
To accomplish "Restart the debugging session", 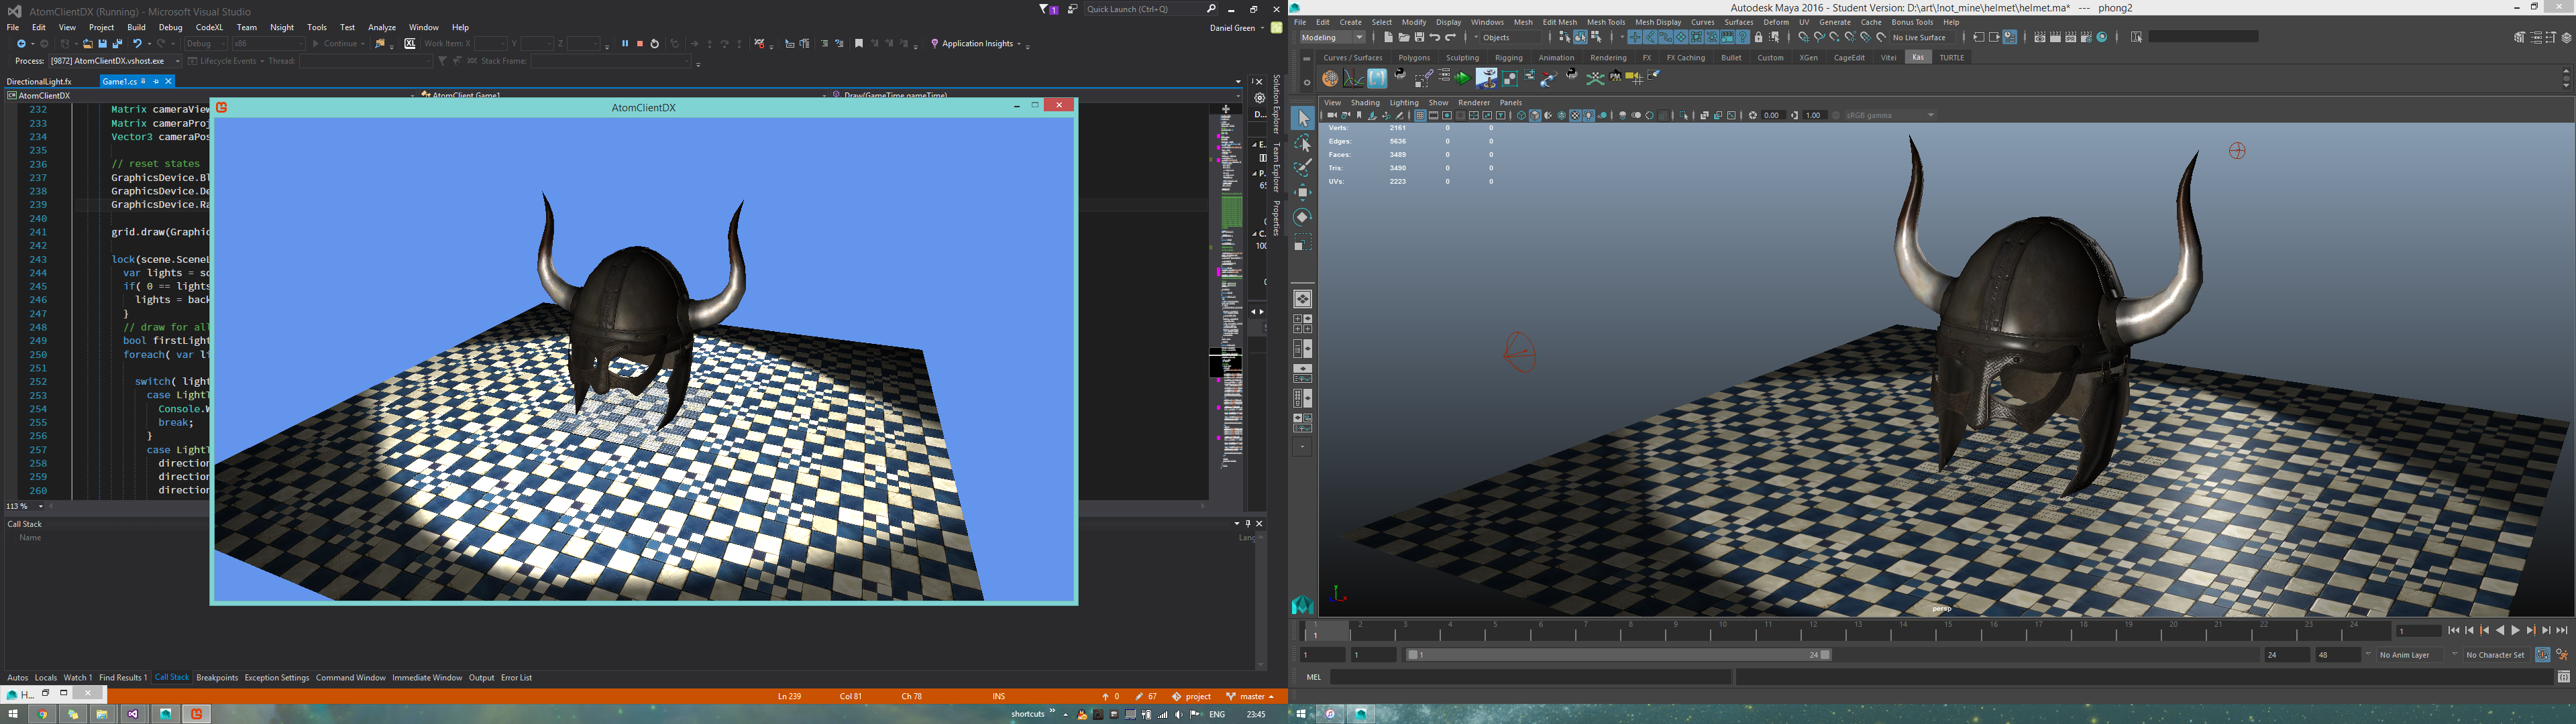I will tap(655, 44).
